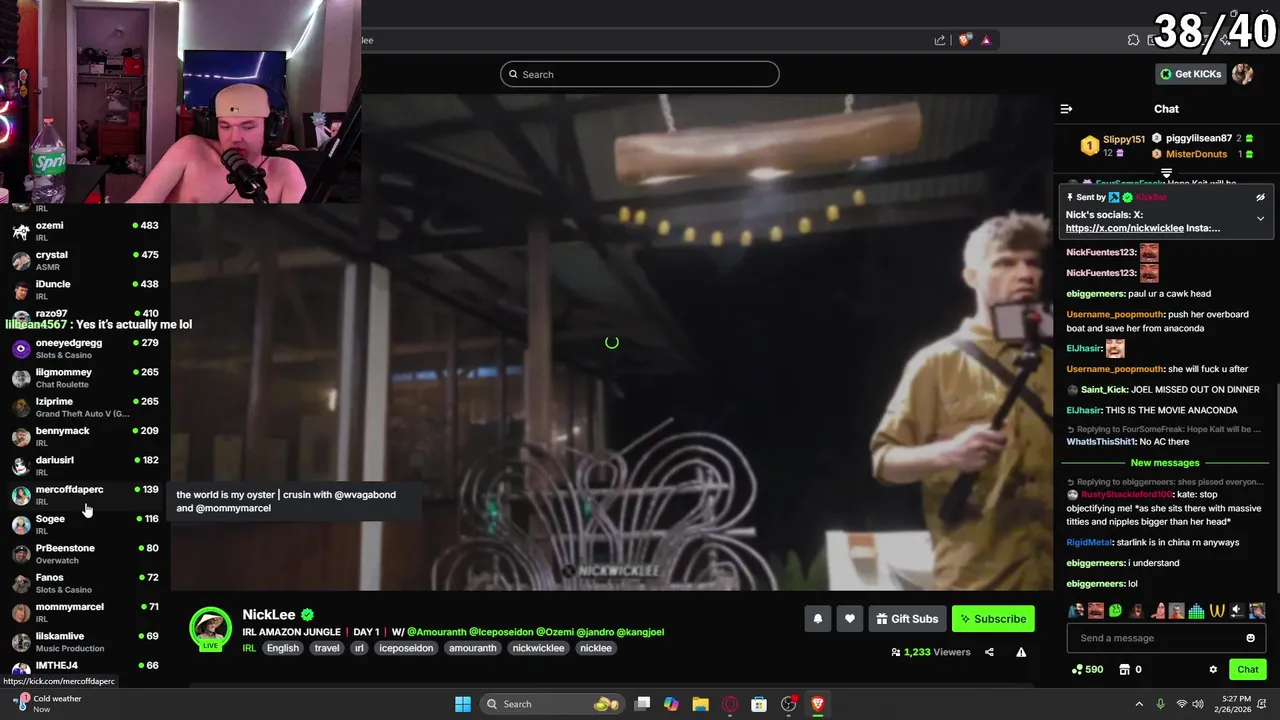This screenshot has height=720, width=1280.
Task: Open the ozemi channel in the sidebar
Action: 85,231
